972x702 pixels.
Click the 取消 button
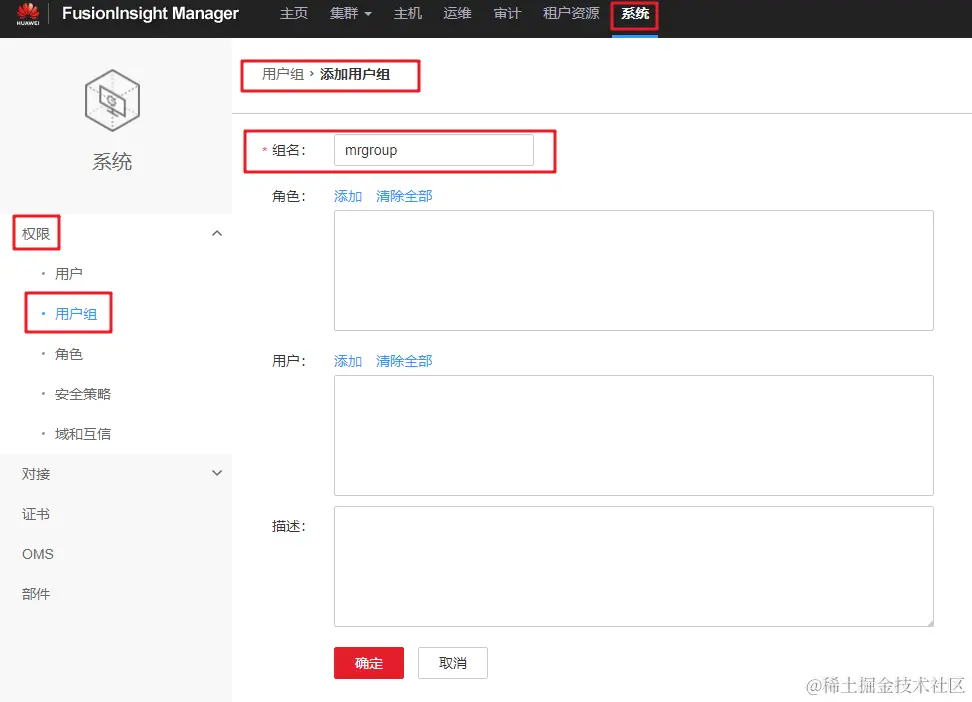click(453, 663)
